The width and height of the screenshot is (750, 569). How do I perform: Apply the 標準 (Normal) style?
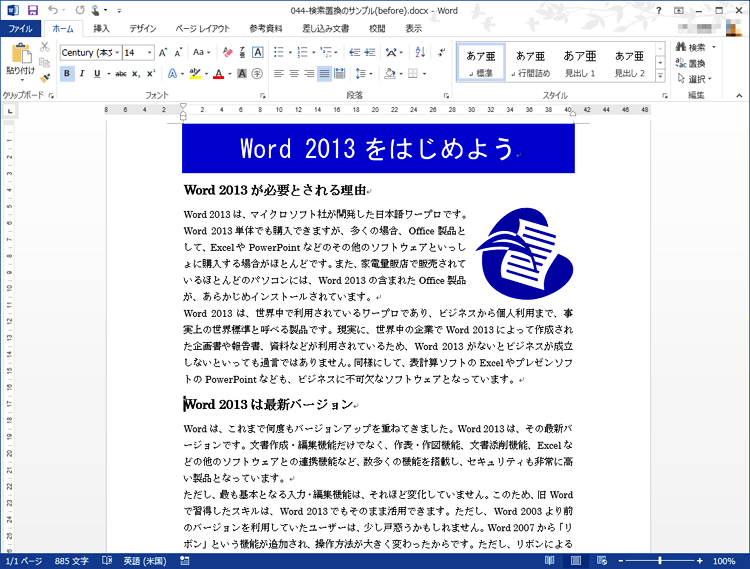(x=481, y=63)
